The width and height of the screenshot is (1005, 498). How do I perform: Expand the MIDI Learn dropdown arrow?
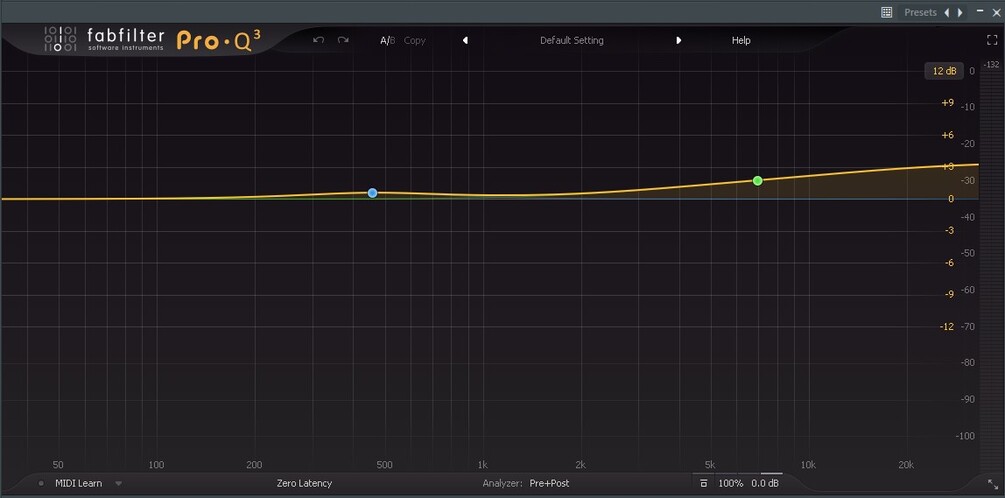tap(119, 483)
